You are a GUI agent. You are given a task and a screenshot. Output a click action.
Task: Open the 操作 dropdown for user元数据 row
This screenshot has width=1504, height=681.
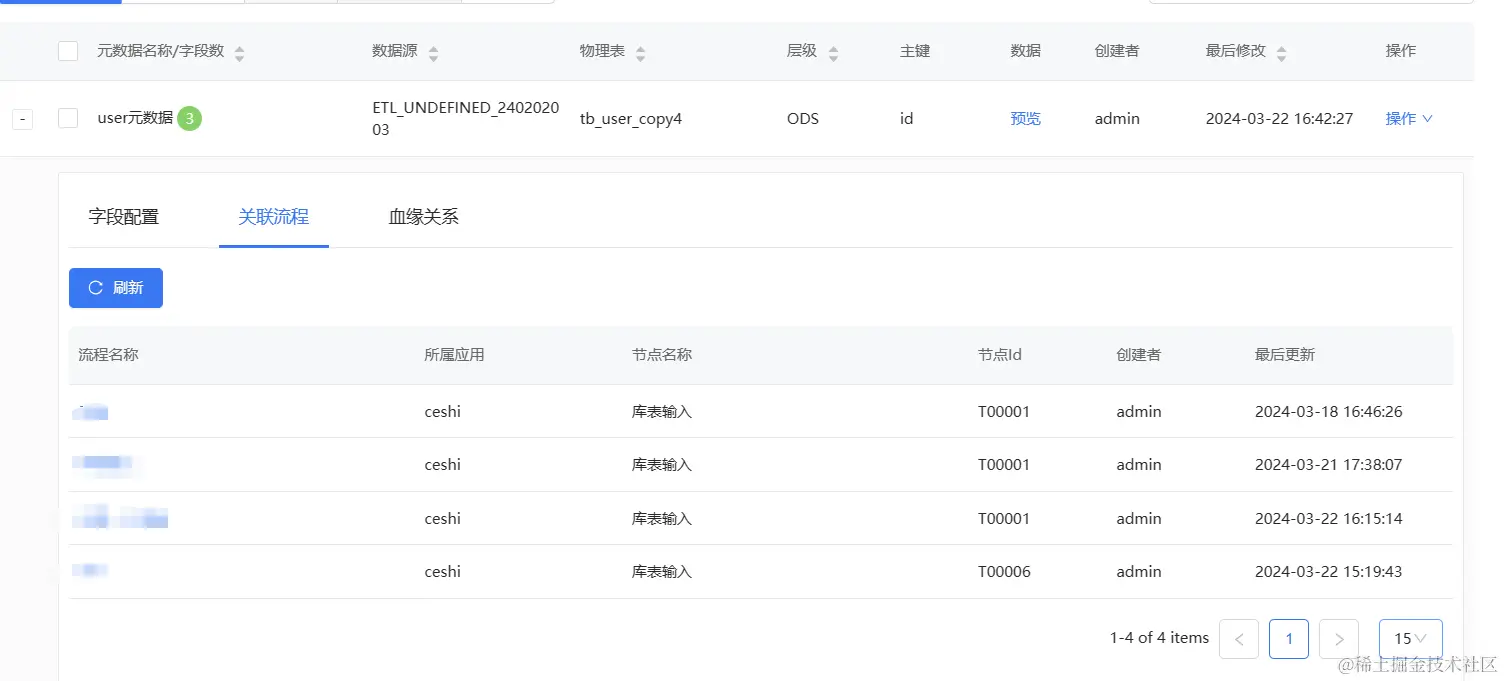tap(1409, 118)
